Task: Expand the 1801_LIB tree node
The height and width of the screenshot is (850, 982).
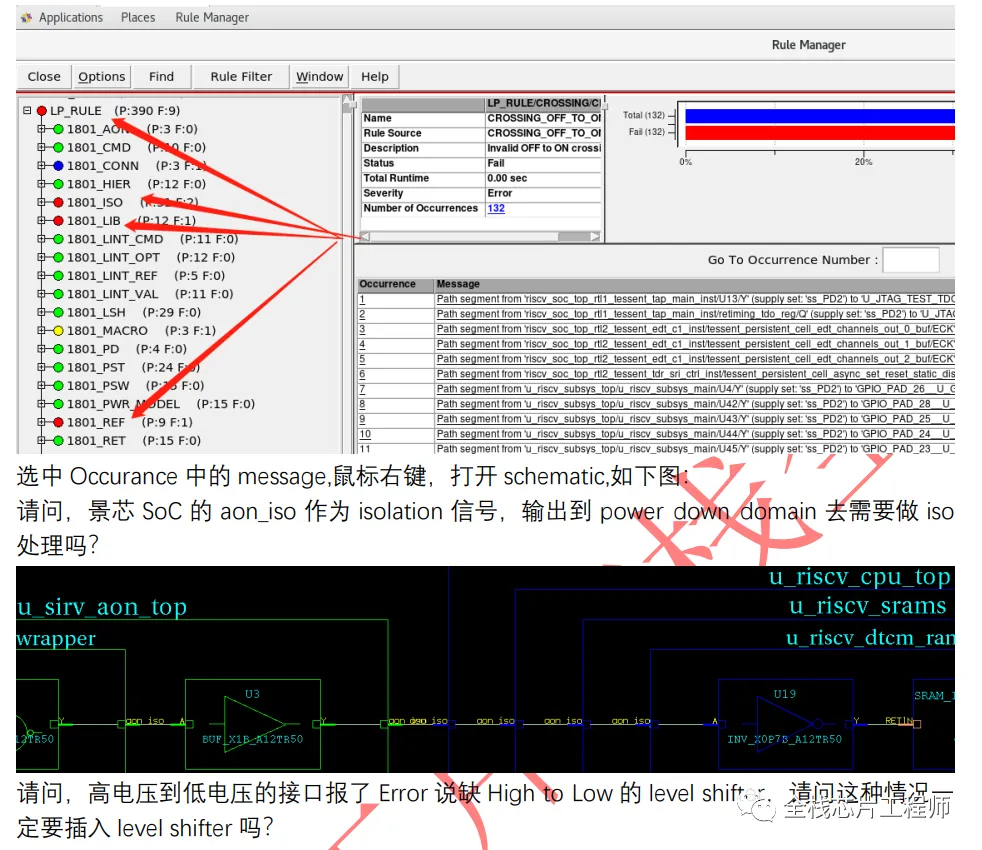Action: pyautogui.click(x=41, y=220)
